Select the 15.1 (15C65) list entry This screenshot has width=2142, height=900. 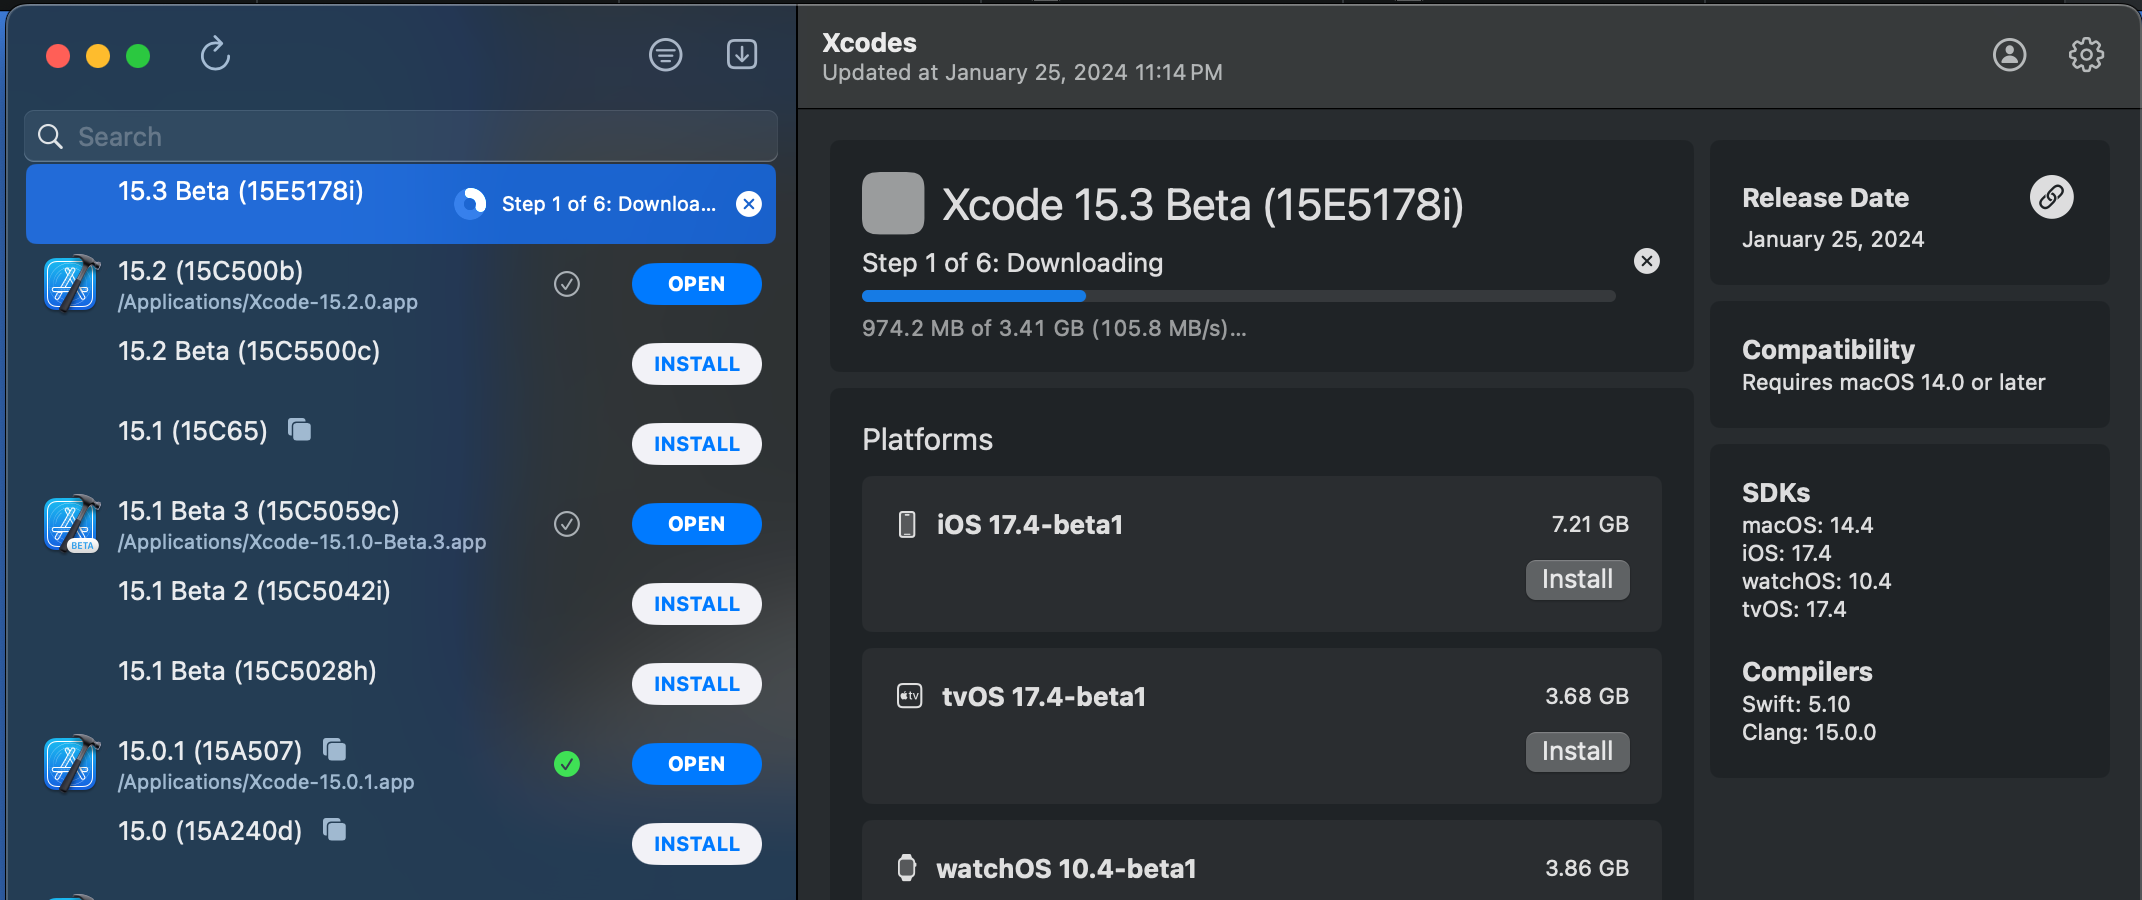(401, 444)
